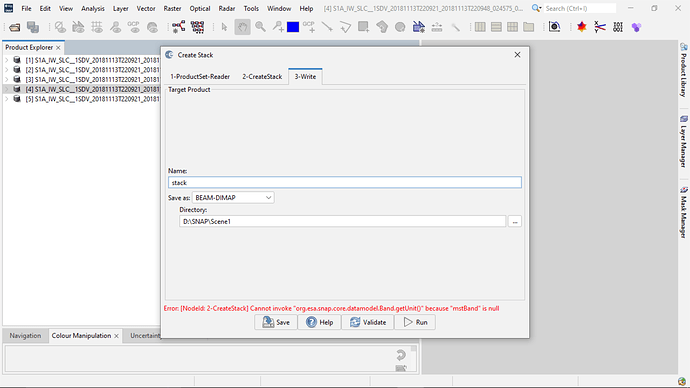Select the 3-Write tab
Viewport: 690px width, 388px height.
[305, 77]
